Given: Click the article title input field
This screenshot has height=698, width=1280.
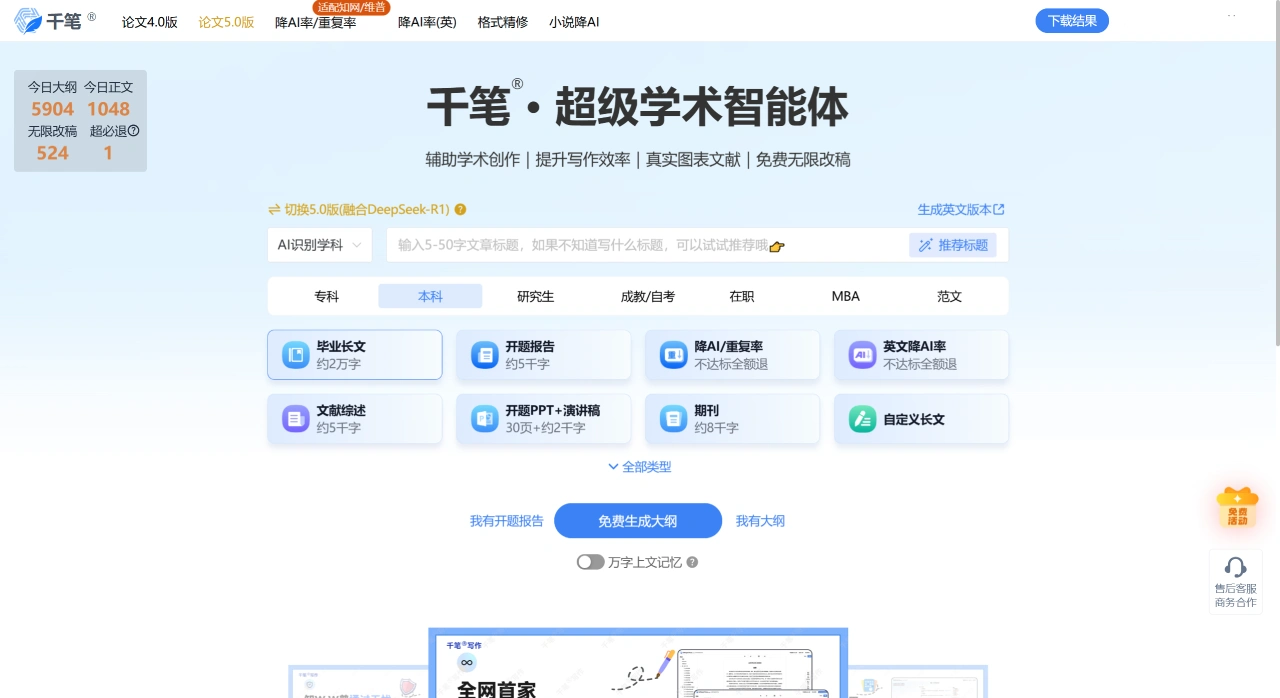Looking at the screenshot, I should pos(640,244).
